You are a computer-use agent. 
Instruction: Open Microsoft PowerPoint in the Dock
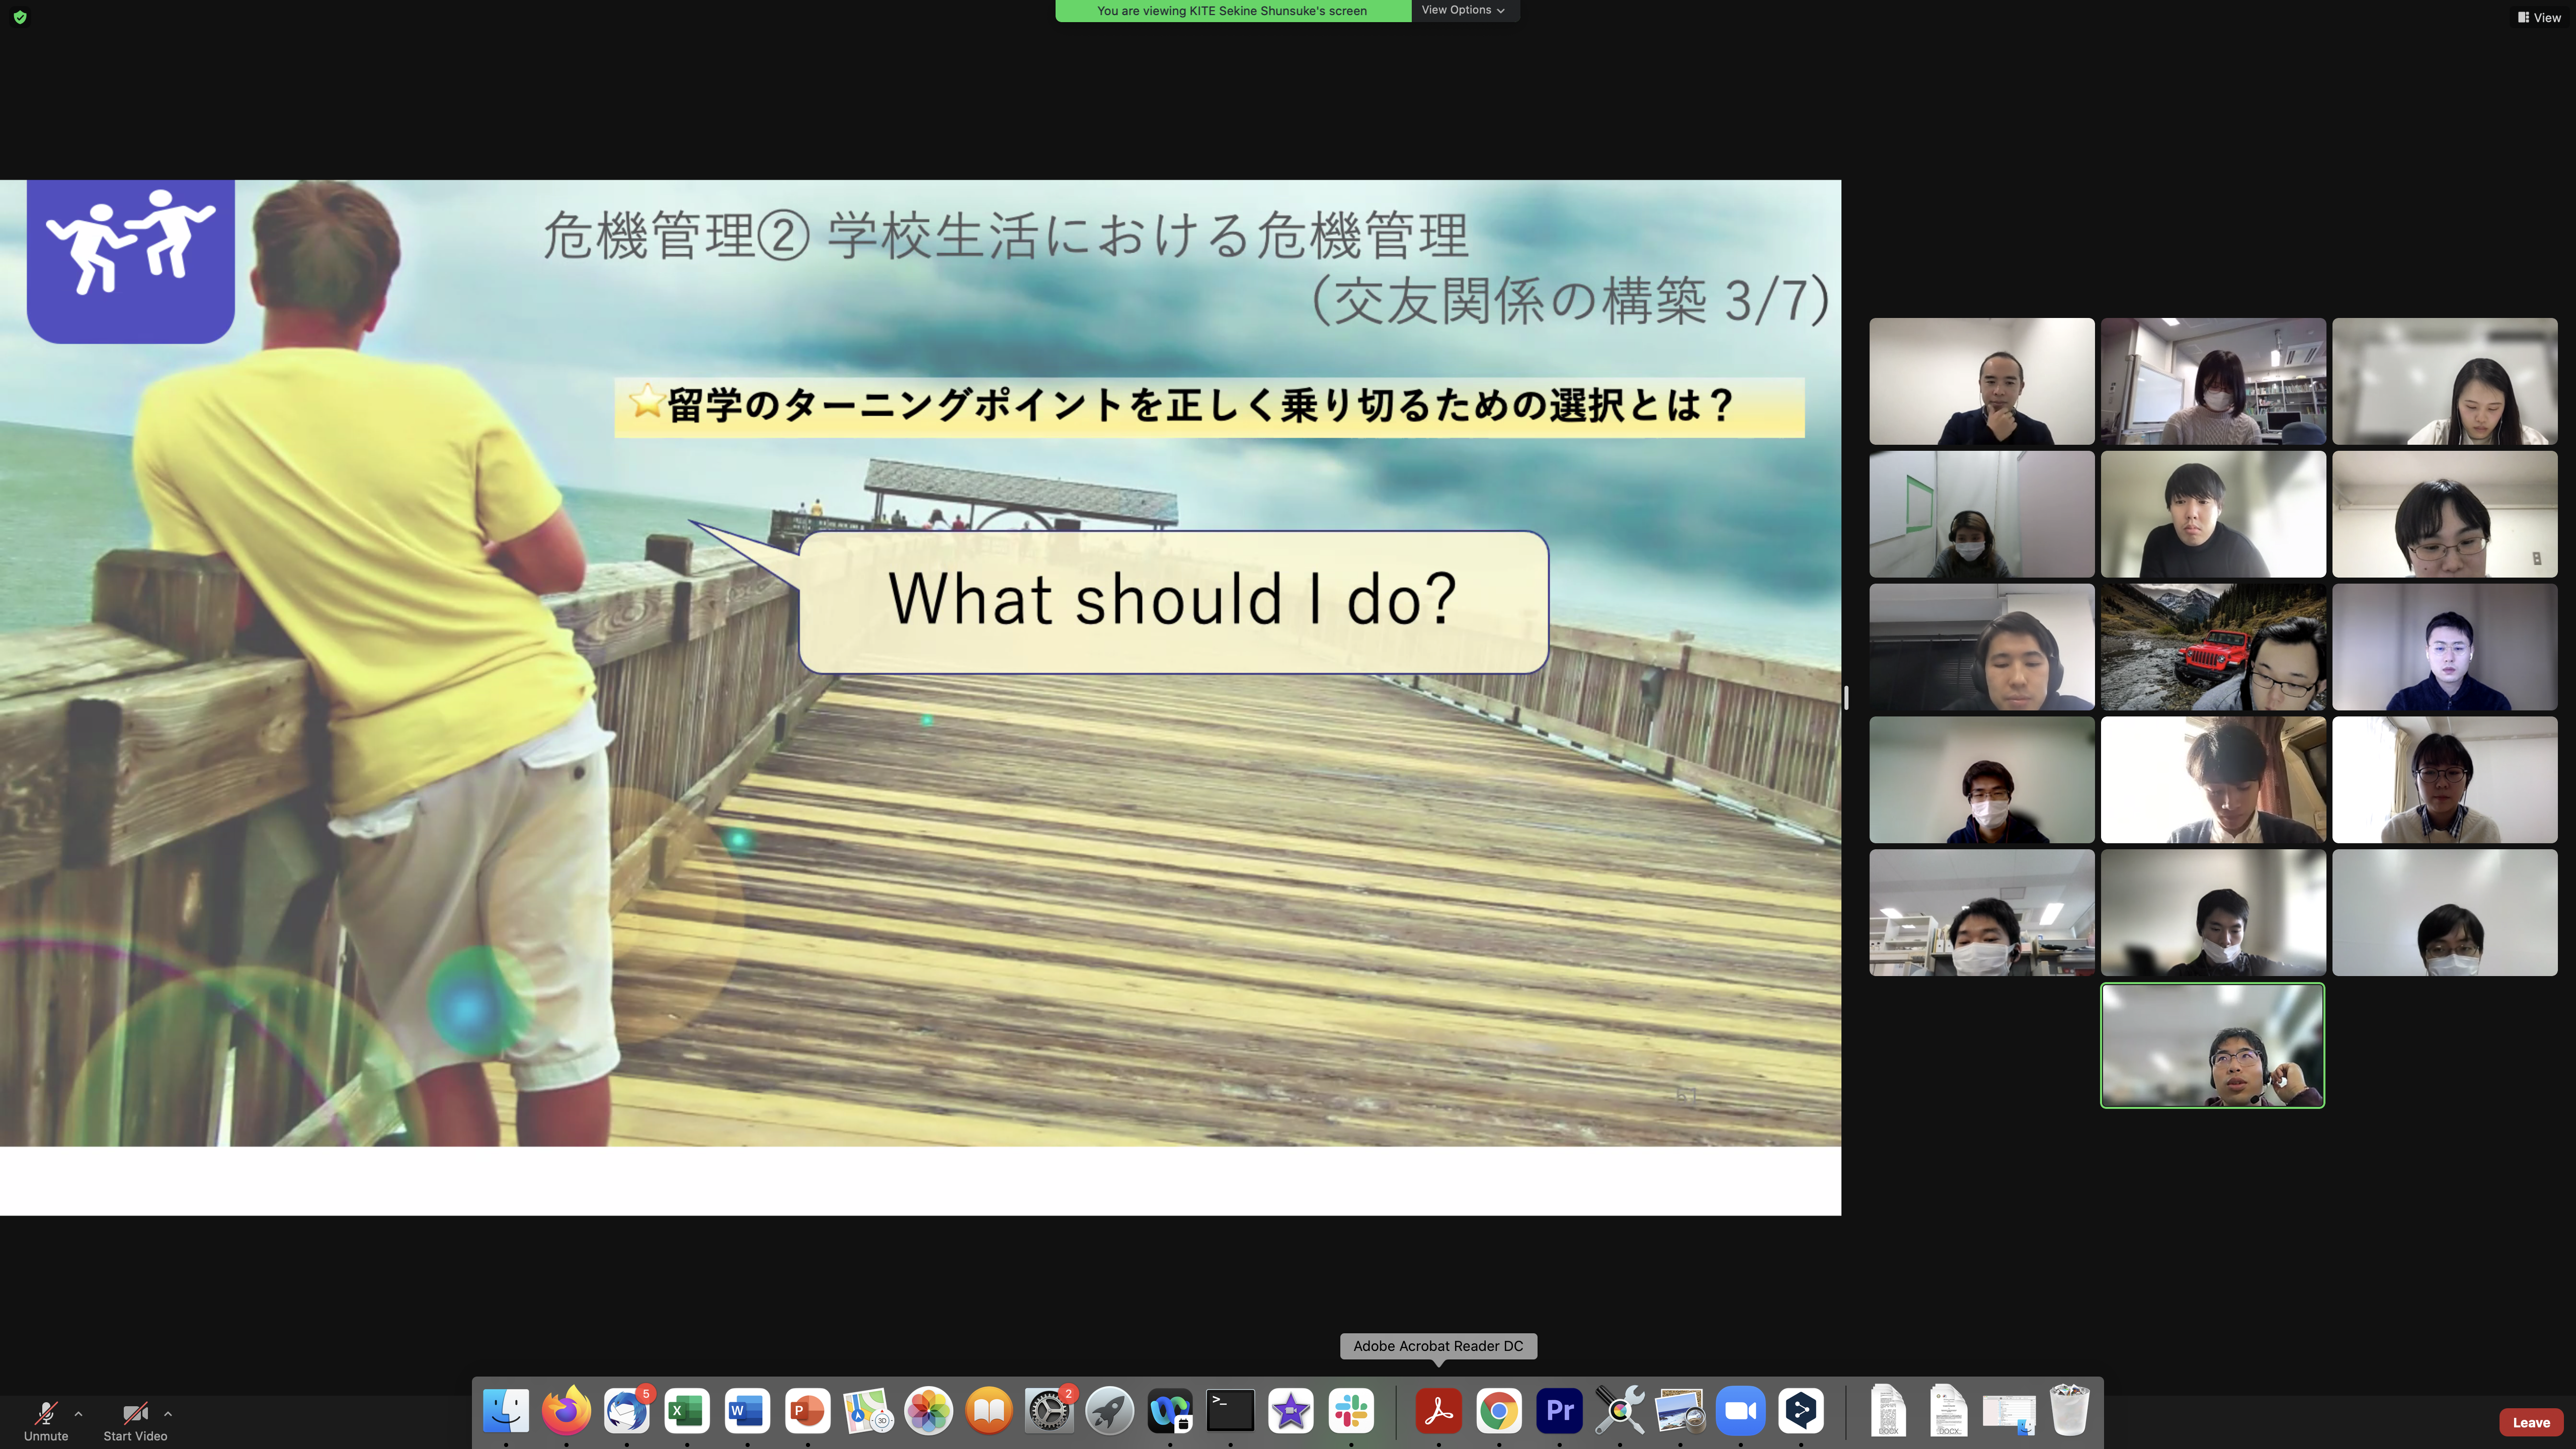(x=808, y=1411)
